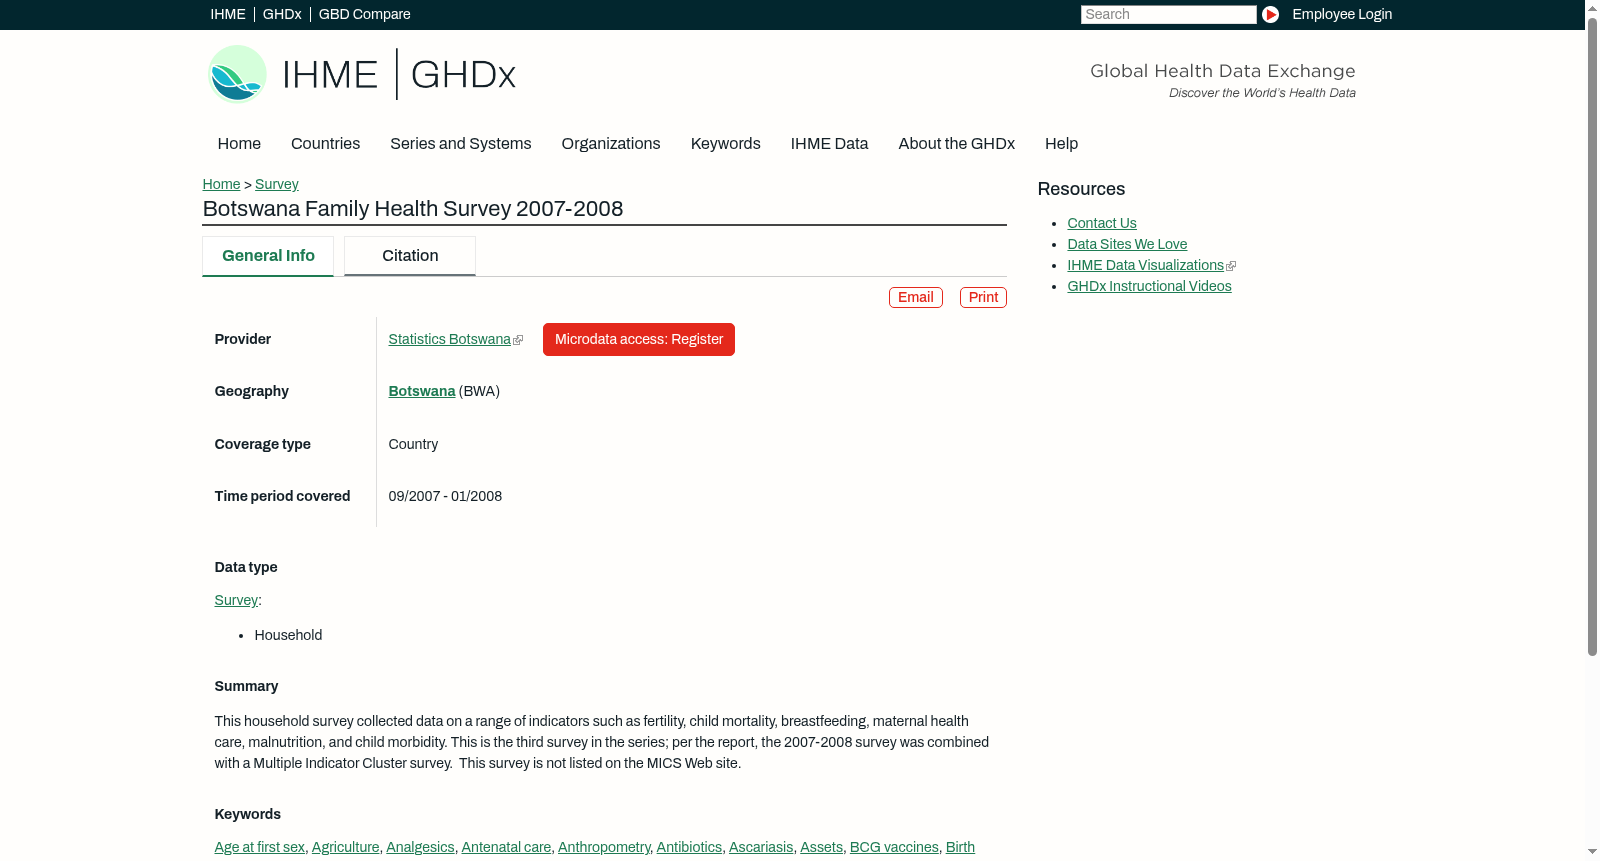Click Survey breadcrumb link
1600x861 pixels.
tap(277, 184)
